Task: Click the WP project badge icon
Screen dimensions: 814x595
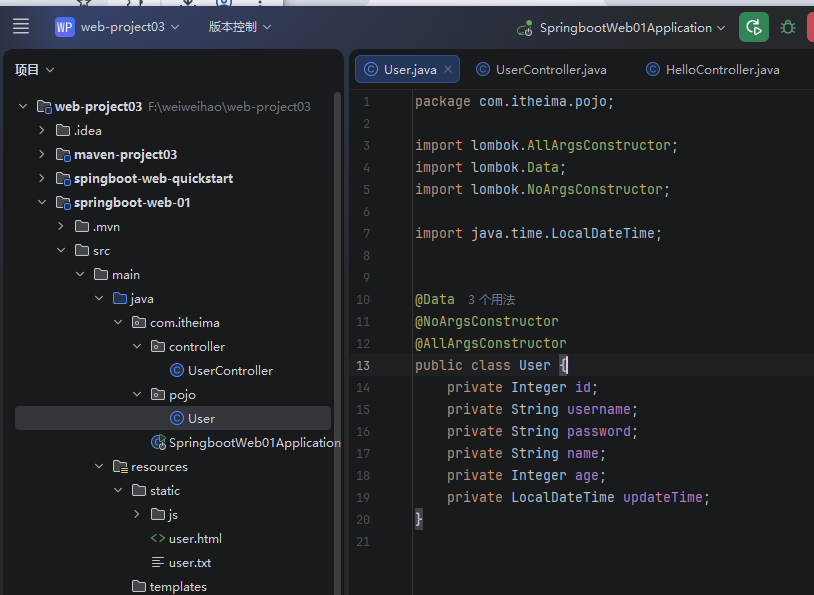Action: (64, 27)
